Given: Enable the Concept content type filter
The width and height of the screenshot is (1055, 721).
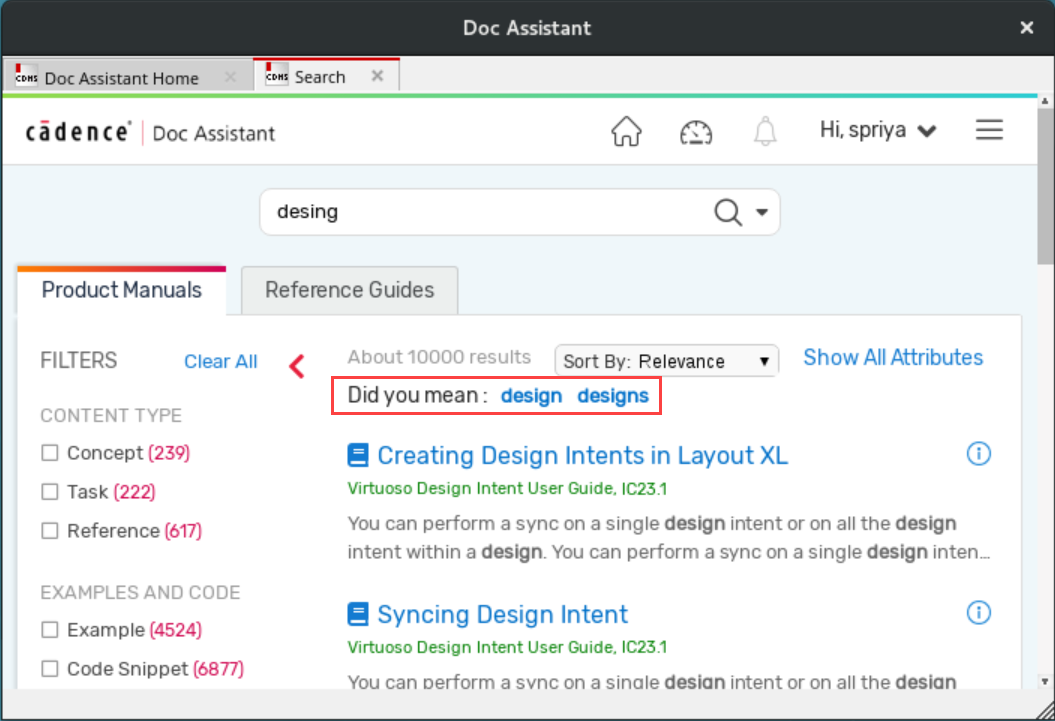Looking at the screenshot, I should tap(50, 454).
